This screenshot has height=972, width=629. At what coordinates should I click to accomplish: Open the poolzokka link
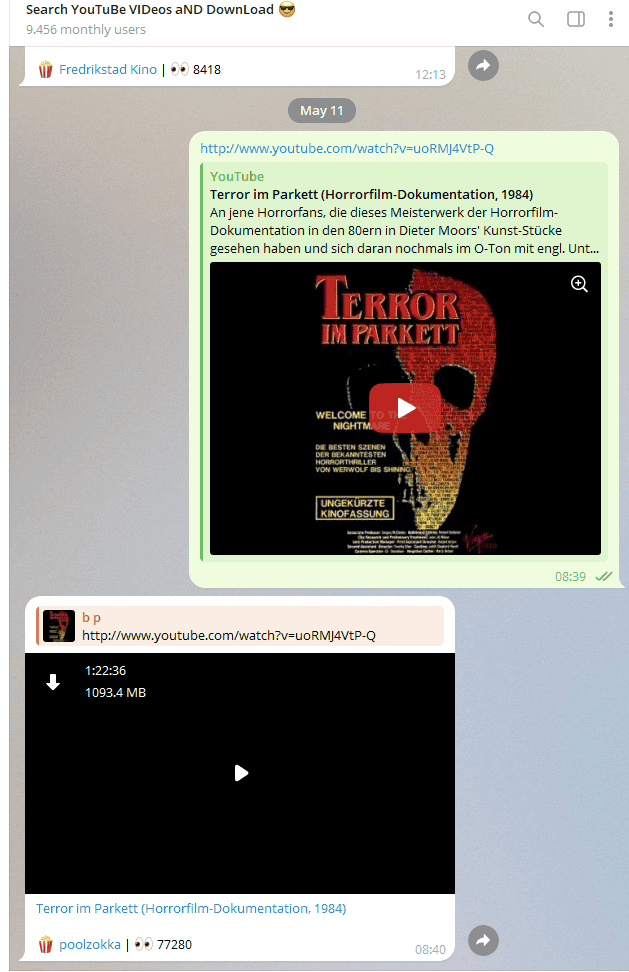tap(90, 944)
